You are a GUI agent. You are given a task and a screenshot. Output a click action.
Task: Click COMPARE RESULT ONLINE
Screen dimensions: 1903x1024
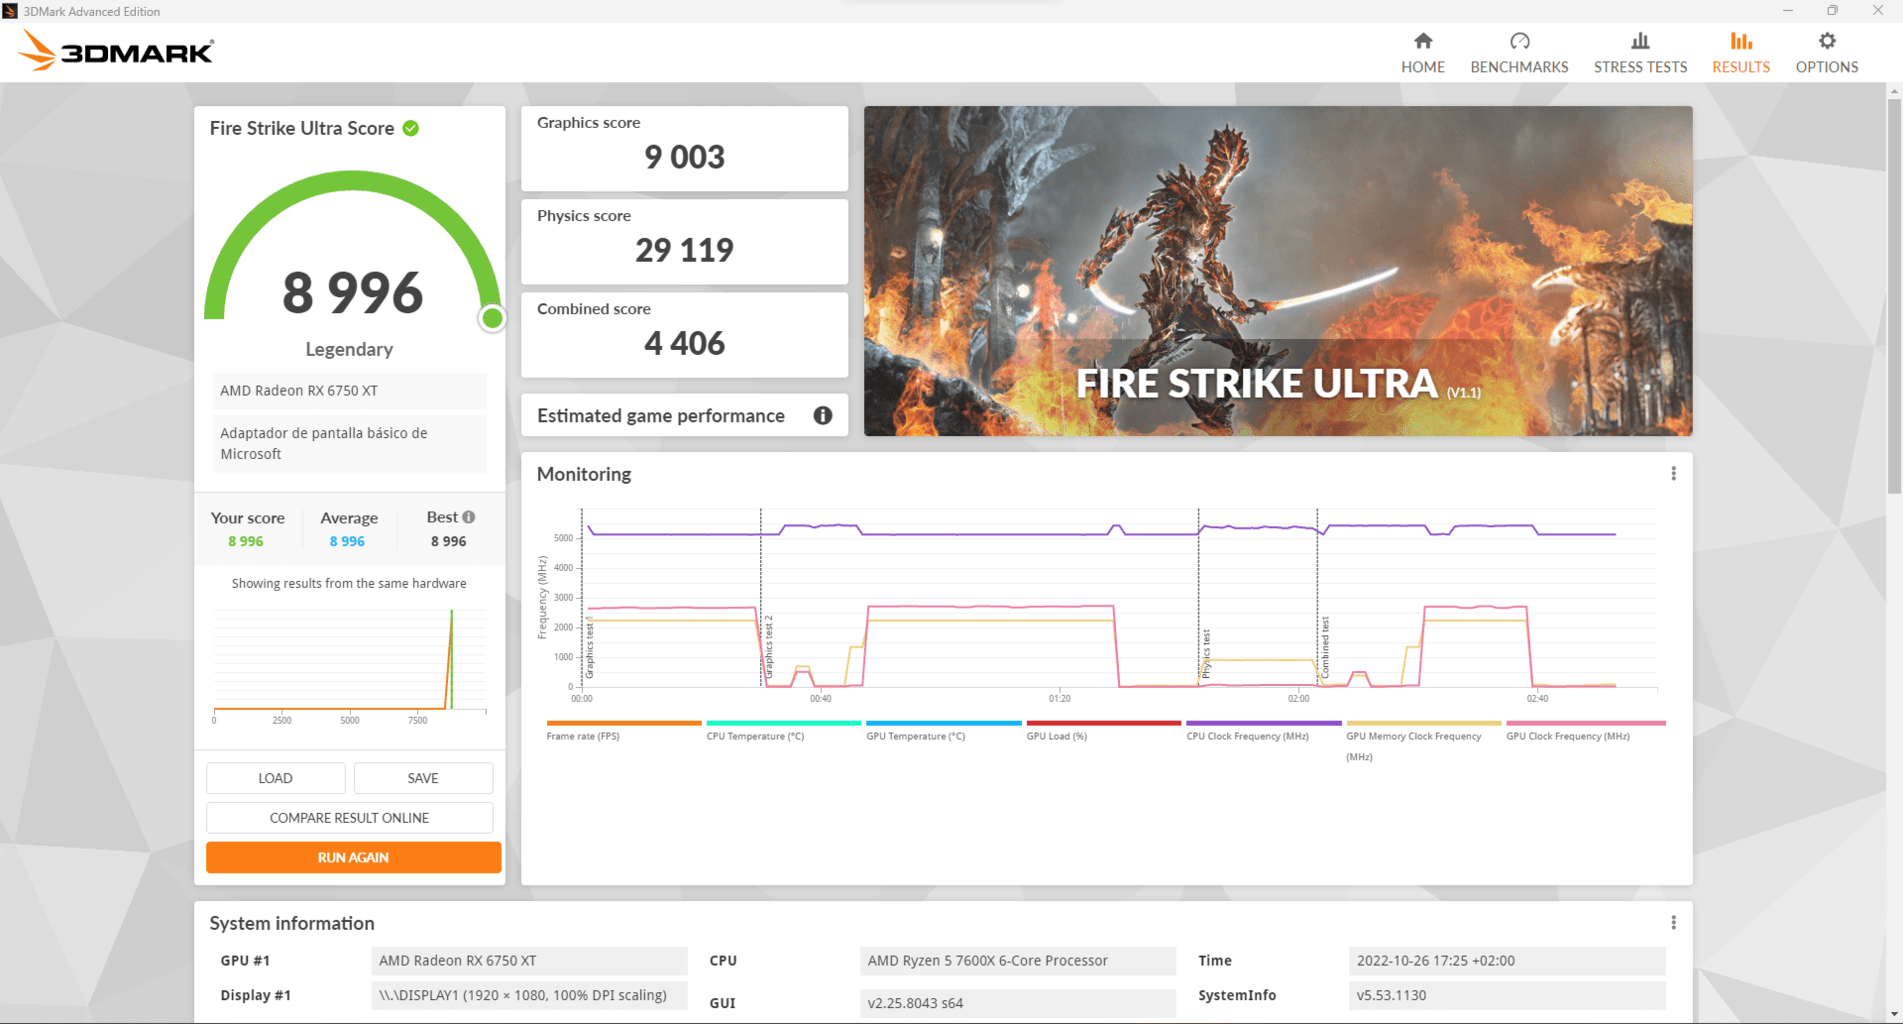(x=349, y=818)
